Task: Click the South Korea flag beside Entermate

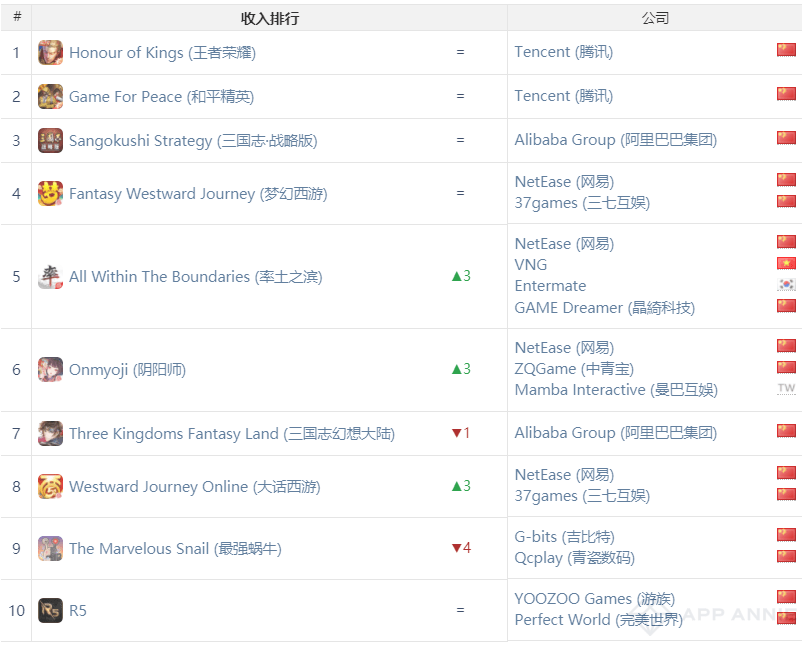Action: coord(786,285)
